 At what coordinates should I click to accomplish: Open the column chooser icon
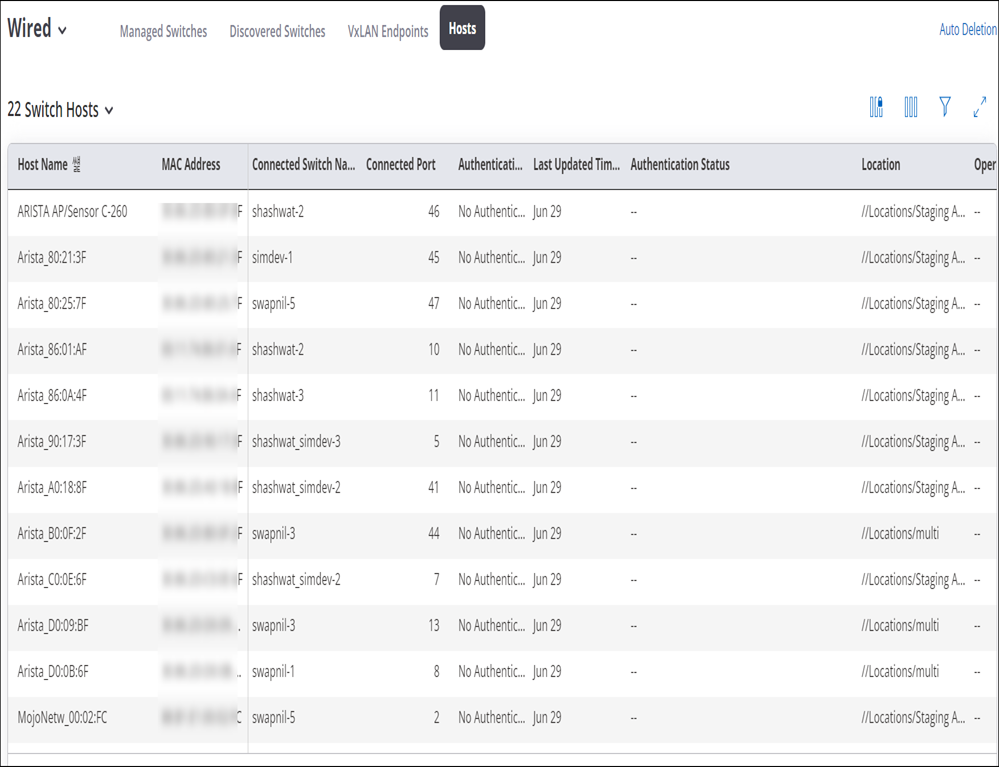click(x=910, y=107)
